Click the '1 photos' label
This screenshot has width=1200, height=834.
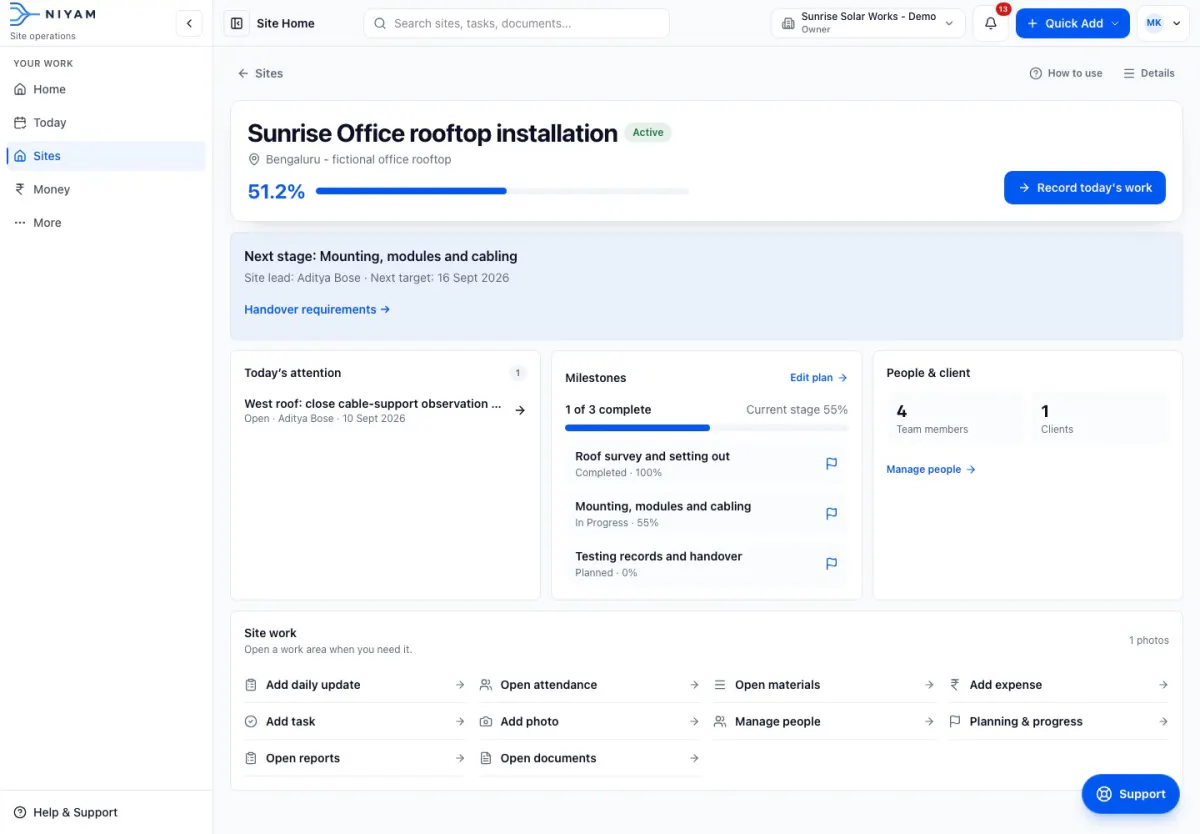[x=1149, y=640]
